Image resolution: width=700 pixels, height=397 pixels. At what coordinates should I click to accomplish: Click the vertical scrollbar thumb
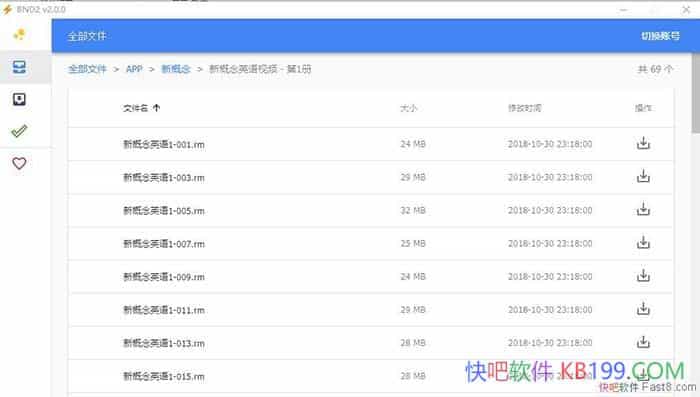[696, 94]
